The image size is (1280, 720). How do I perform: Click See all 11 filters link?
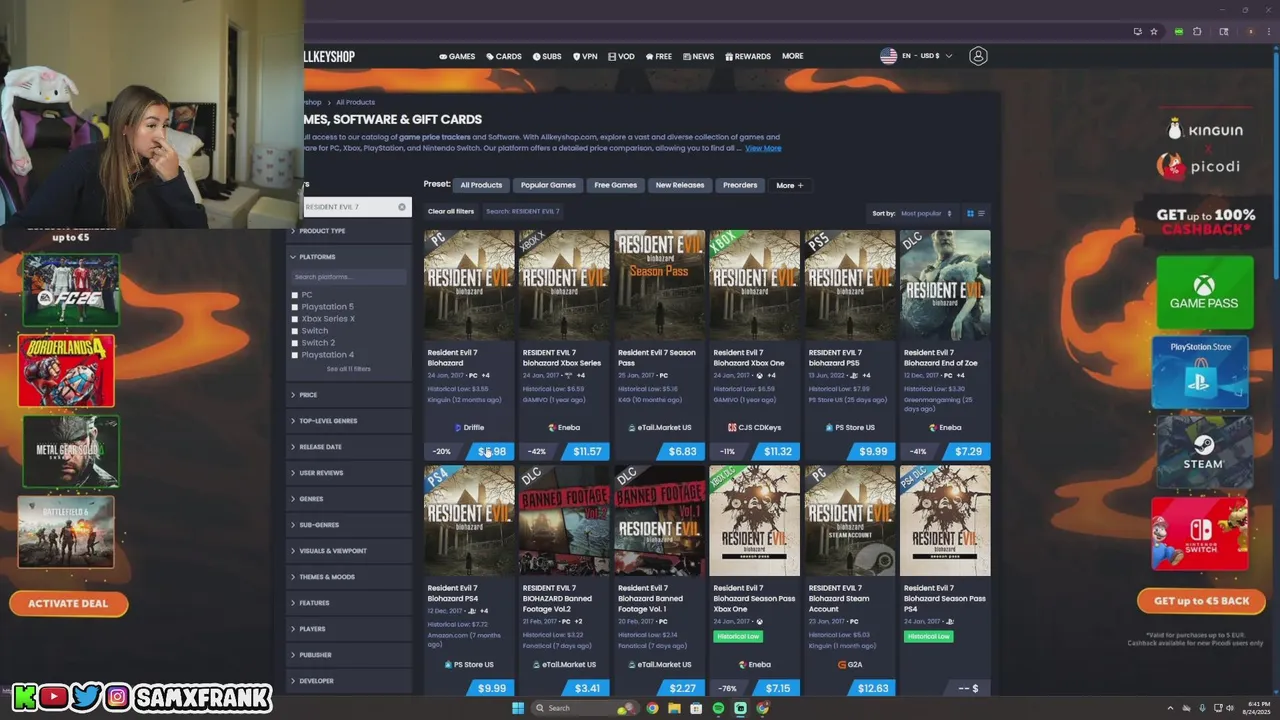click(x=349, y=369)
